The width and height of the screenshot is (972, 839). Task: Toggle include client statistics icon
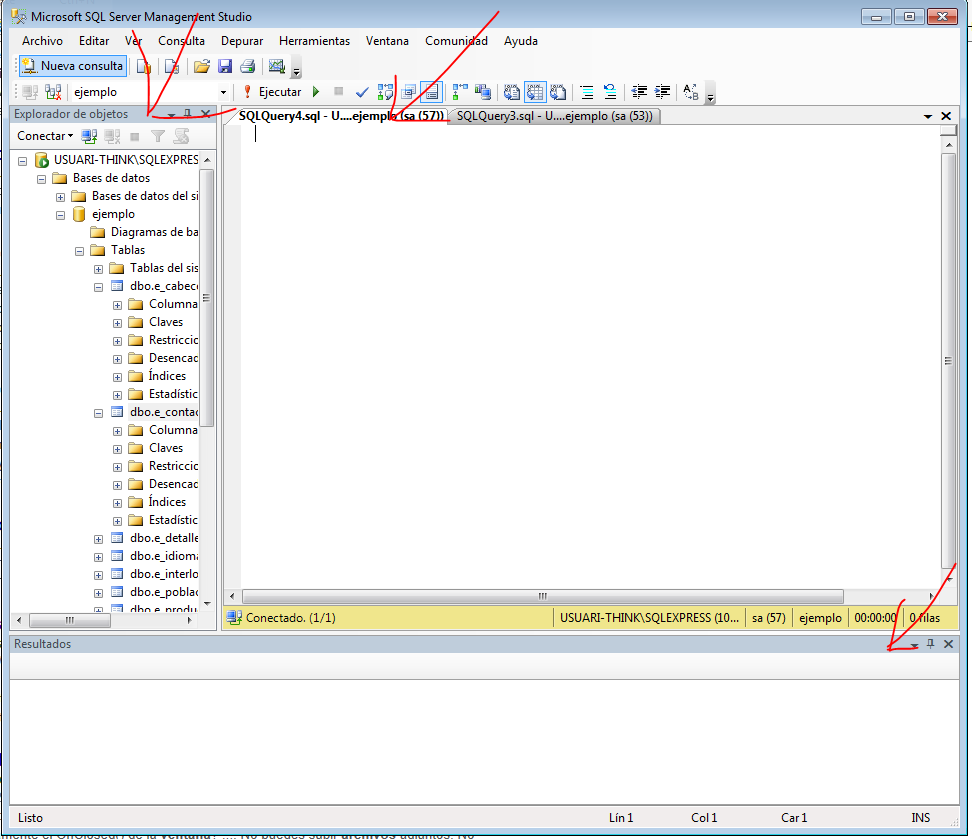click(482, 92)
